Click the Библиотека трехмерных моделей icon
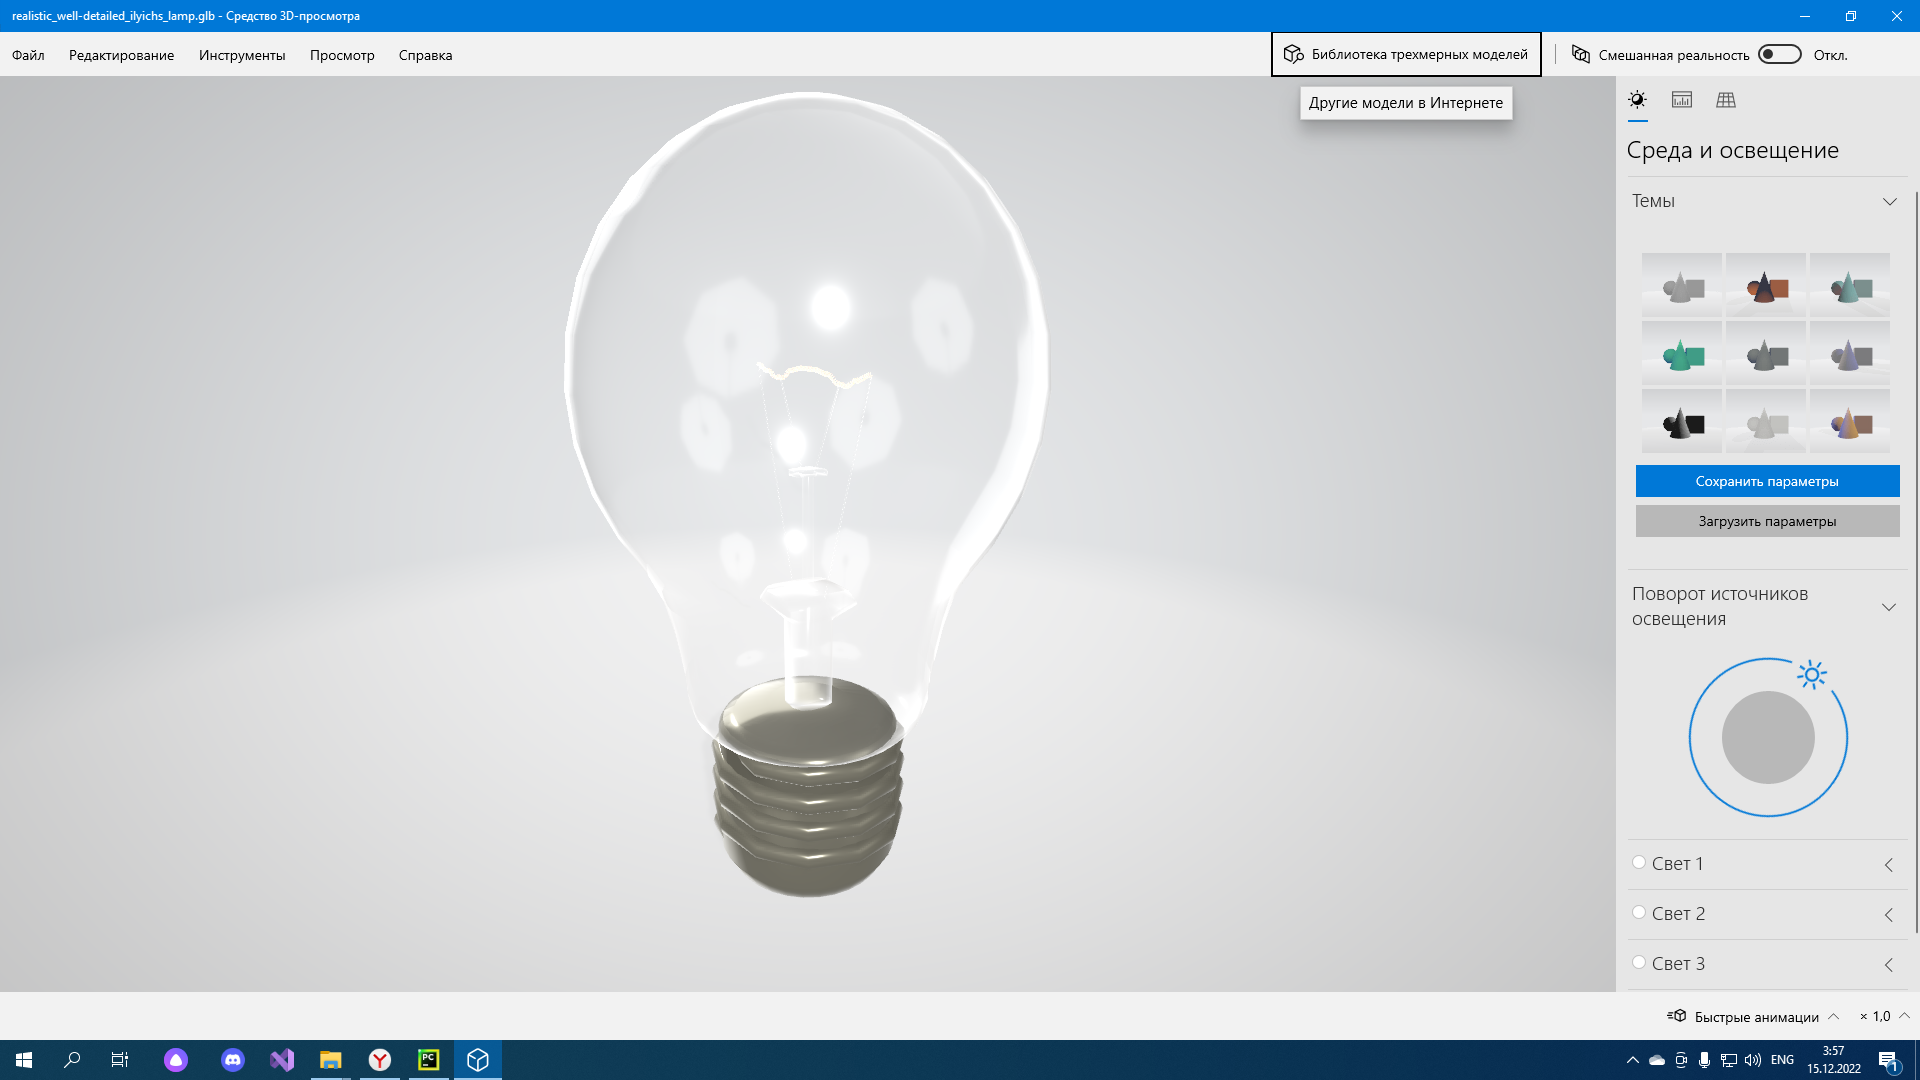Screen dimensions: 1920x1080 click(1292, 54)
